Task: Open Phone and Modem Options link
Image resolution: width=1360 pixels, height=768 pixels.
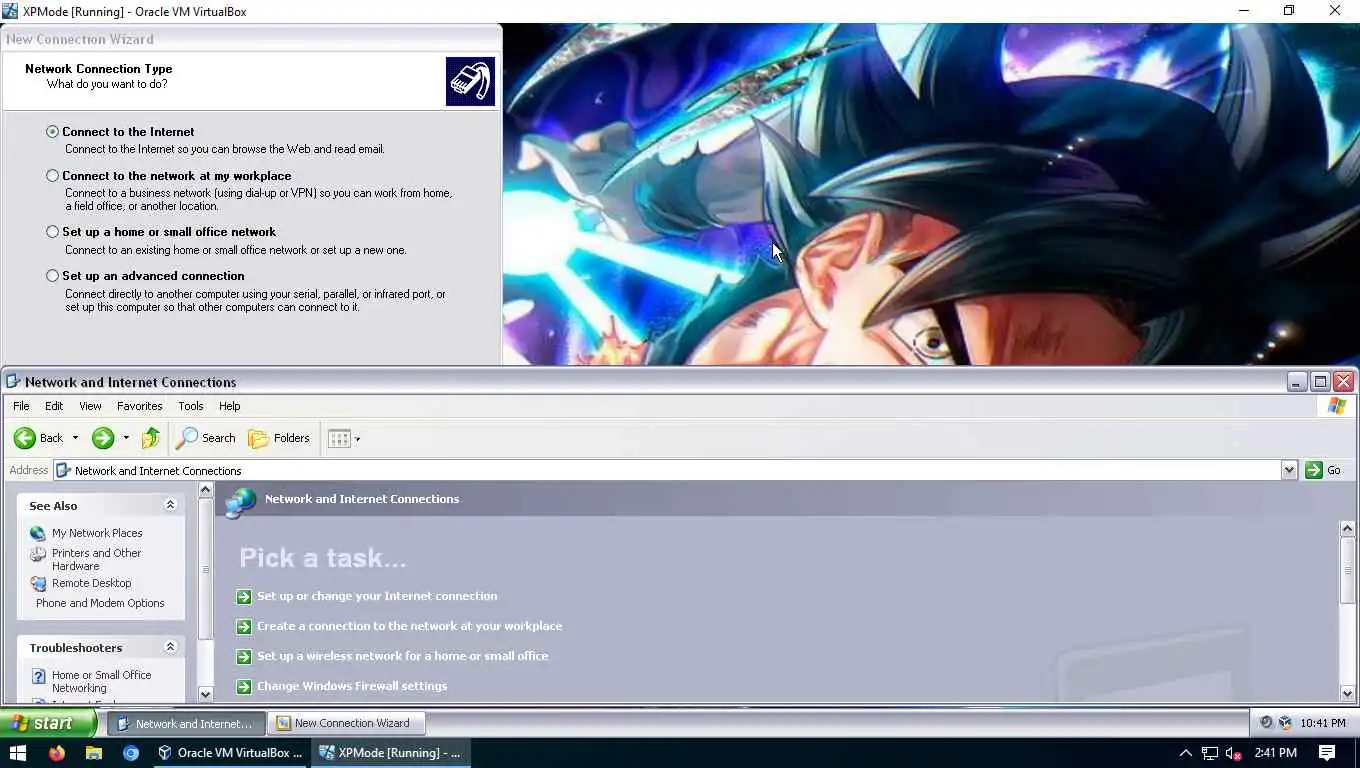Action: coord(100,603)
